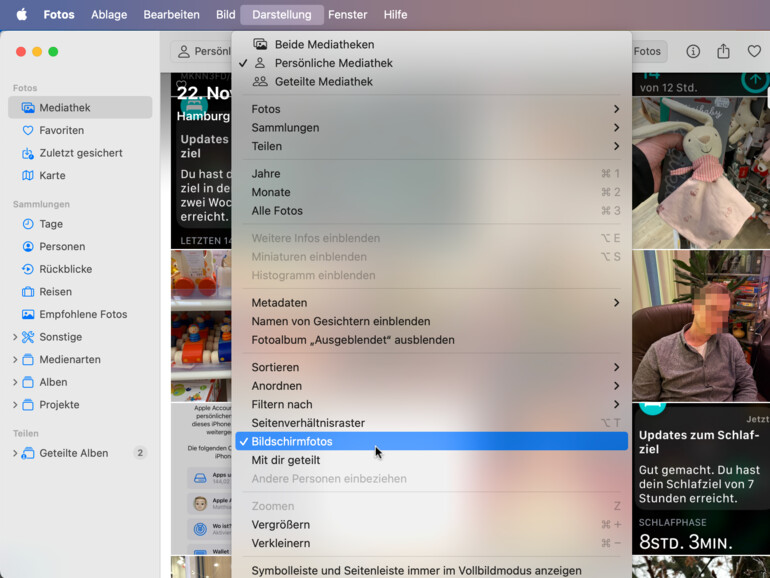
Task: Switch to Beide Mediatheken
Action: coord(432,44)
